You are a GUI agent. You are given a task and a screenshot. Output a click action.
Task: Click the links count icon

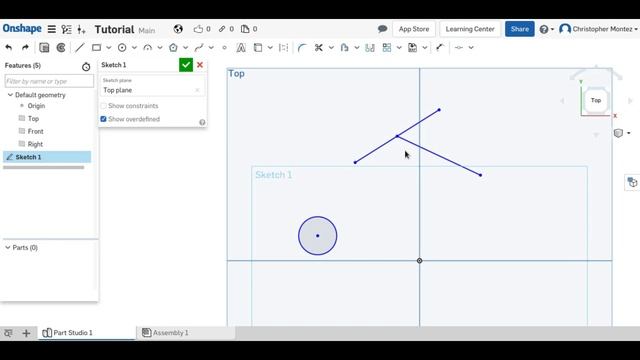[222, 29]
